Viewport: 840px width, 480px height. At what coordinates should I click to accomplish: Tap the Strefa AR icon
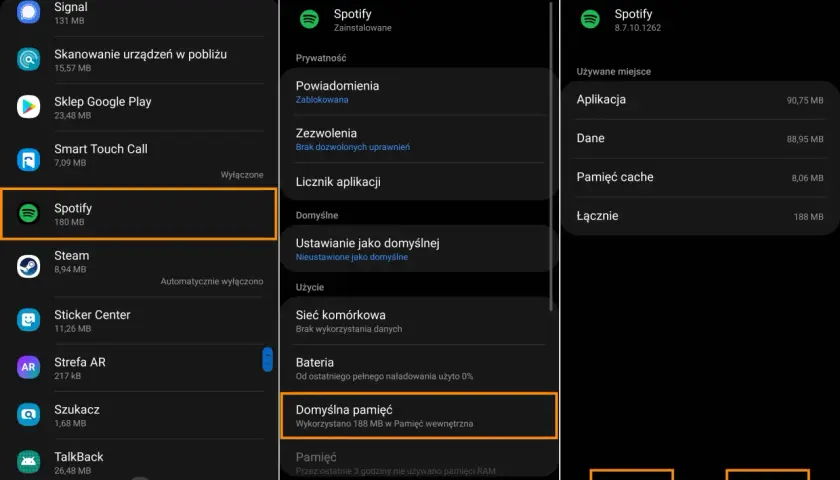(28, 367)
